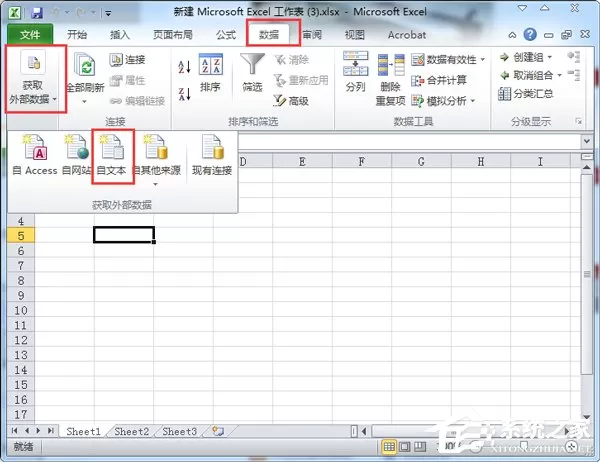Image resolution: width=600 pixels, height=462 pixels.
Task: Toggle Page Break Preview view button
Action: coord(420,447)
